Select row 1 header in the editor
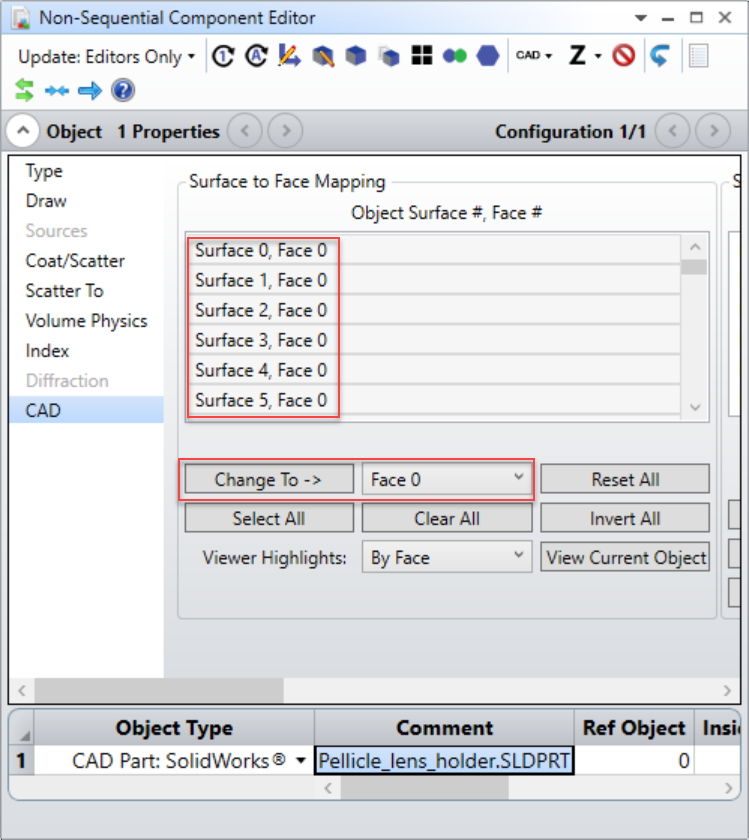Image resolution: width=749 pixels, height=840 pixels. tap(21, 761)
